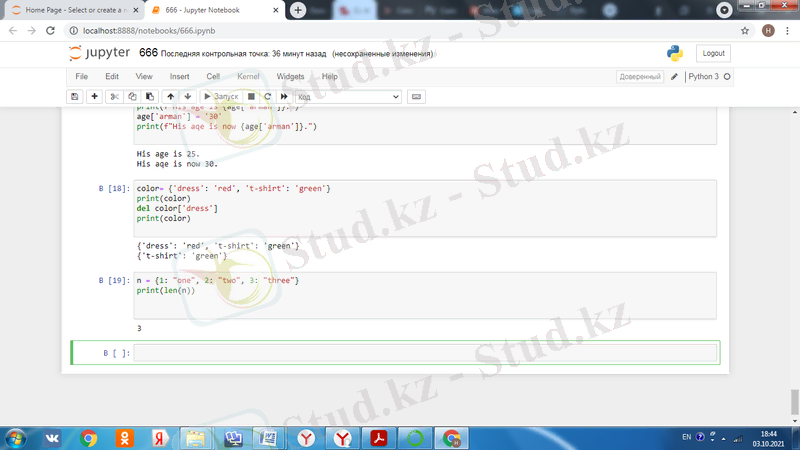Move the selected cell down arrow
The image size is (800, 450).
tap(188, 96)
